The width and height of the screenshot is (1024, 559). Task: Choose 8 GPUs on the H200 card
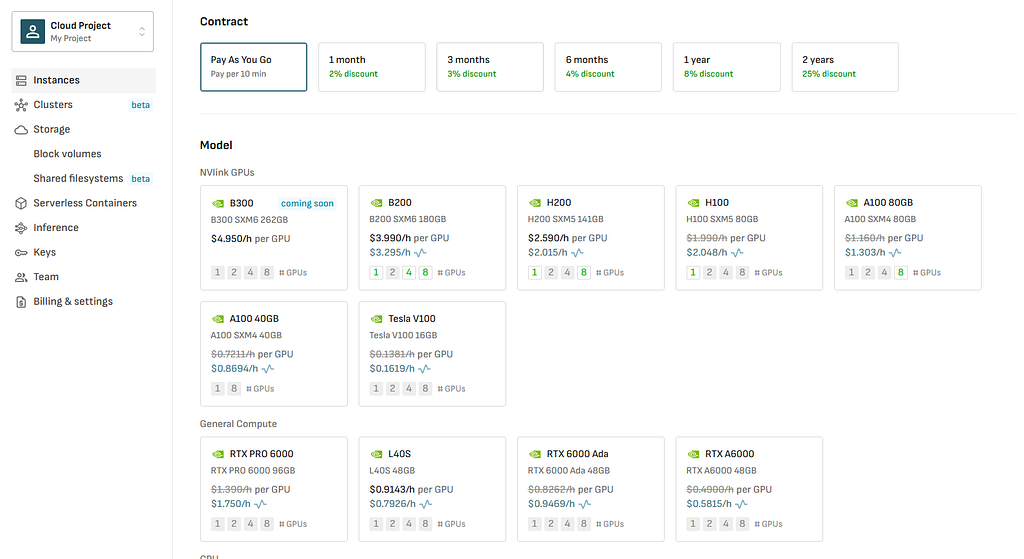point(583,272)
